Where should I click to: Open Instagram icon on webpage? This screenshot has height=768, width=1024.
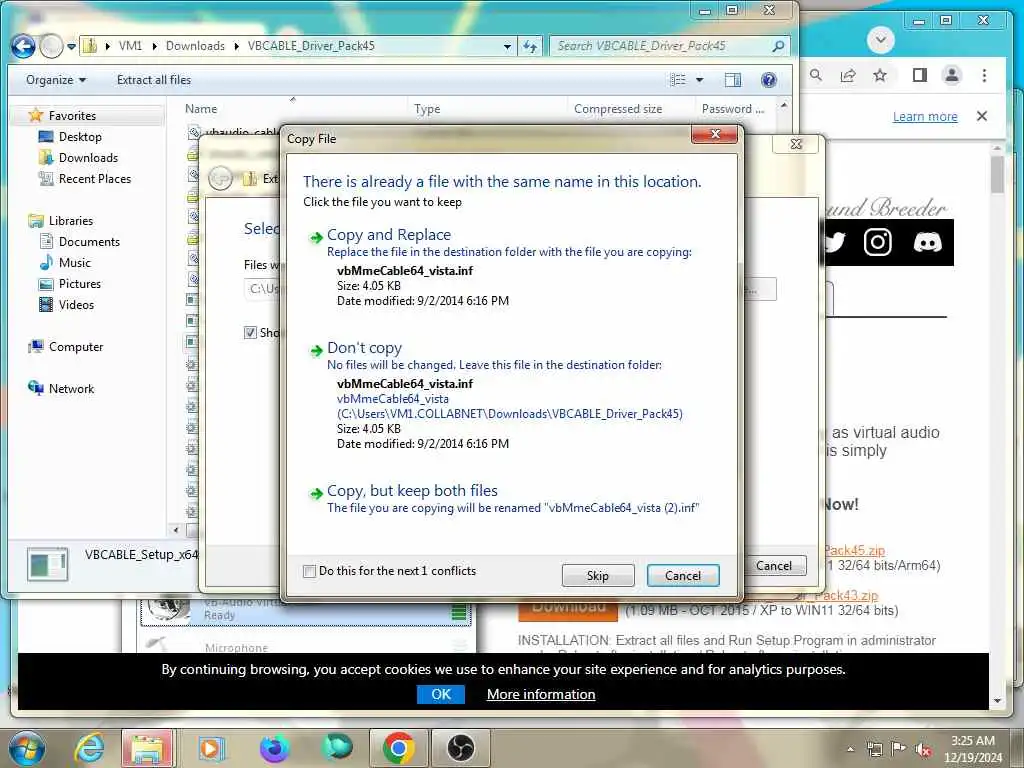pyautogui.click(x=878, y=242)
